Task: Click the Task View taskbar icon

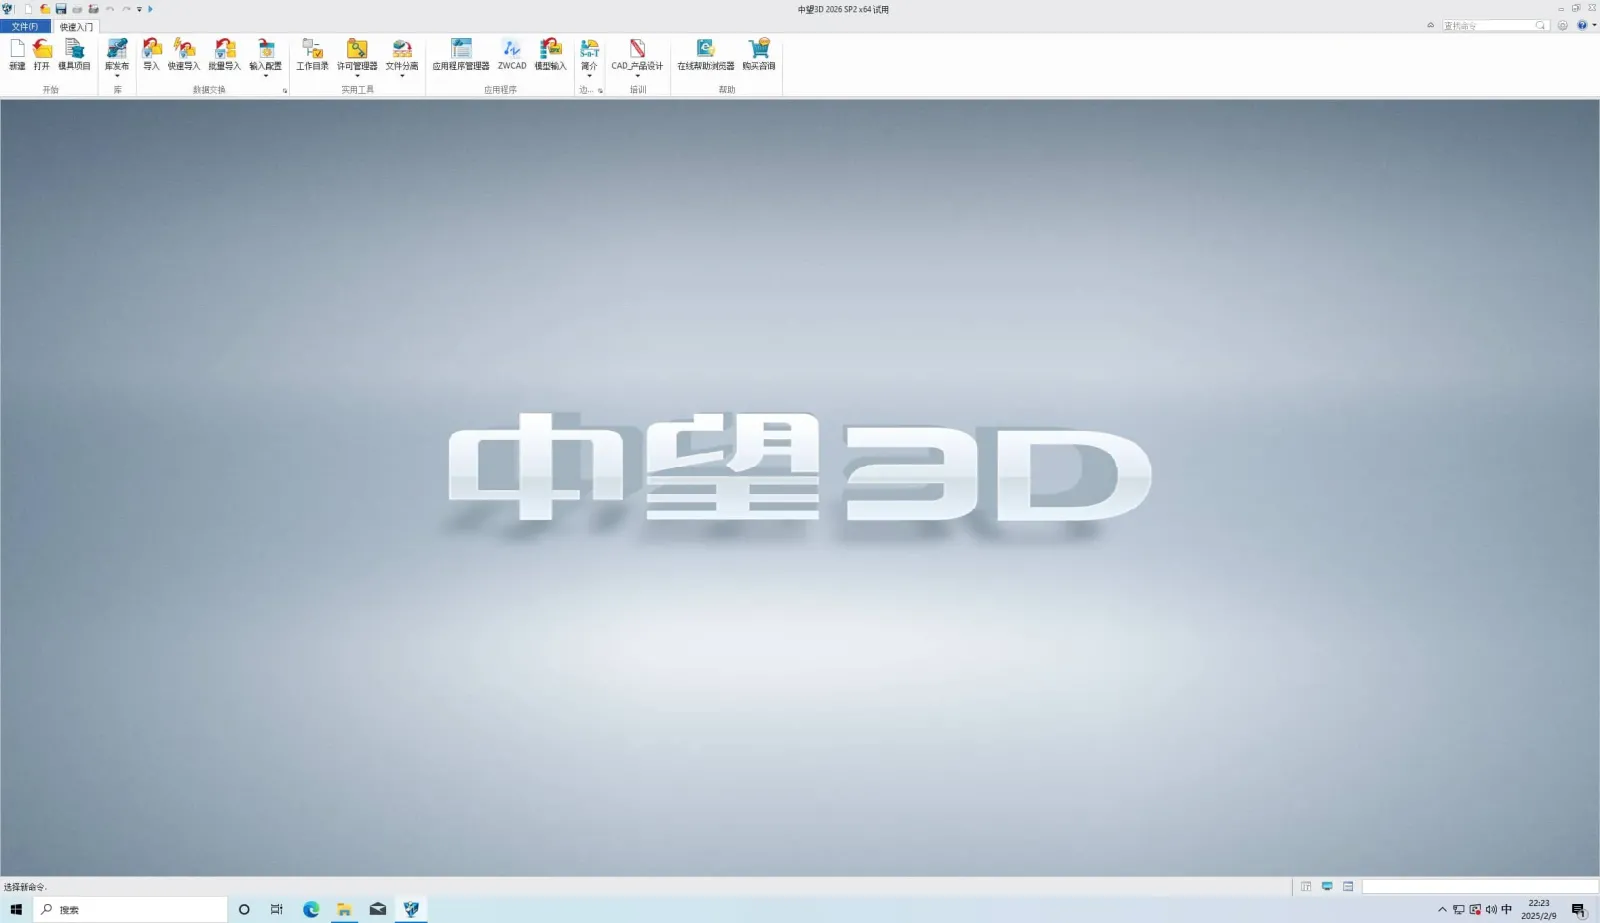Action: pos(277,909)
